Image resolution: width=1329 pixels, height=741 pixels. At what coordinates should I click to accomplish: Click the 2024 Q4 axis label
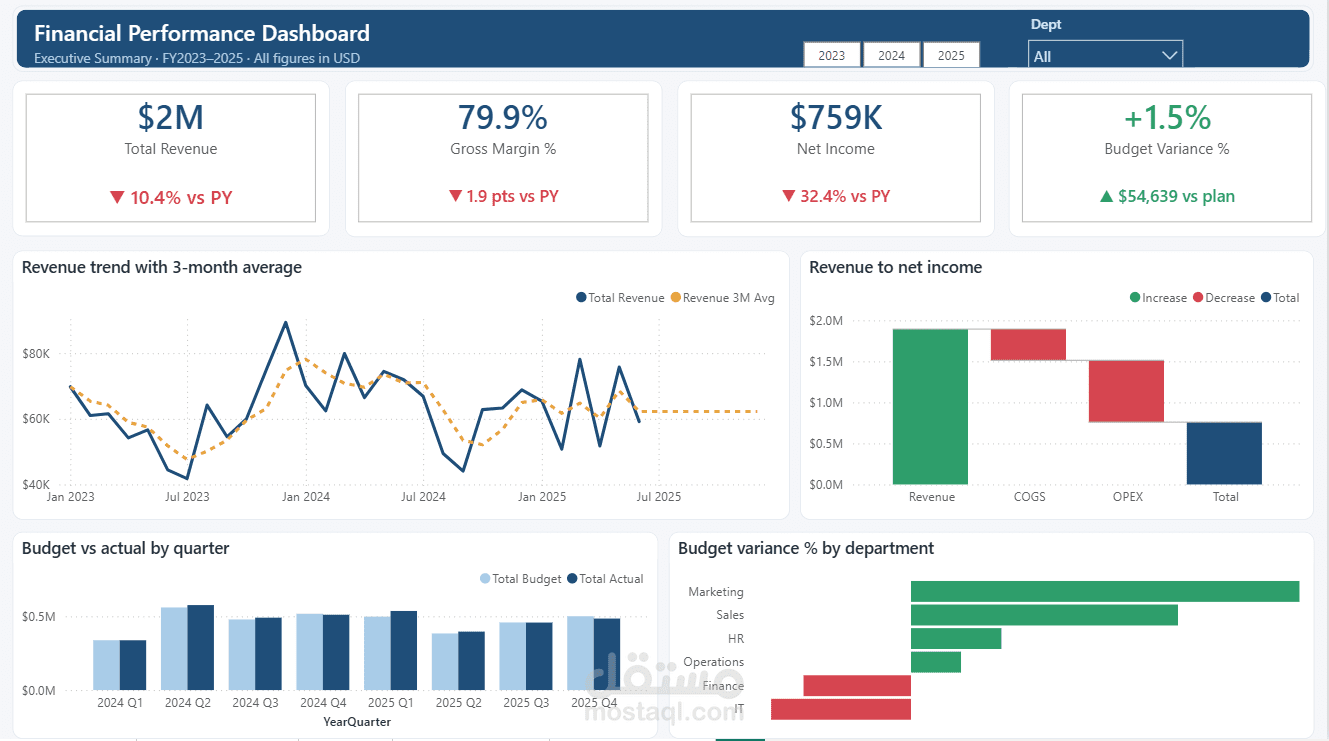click(323, 703)
